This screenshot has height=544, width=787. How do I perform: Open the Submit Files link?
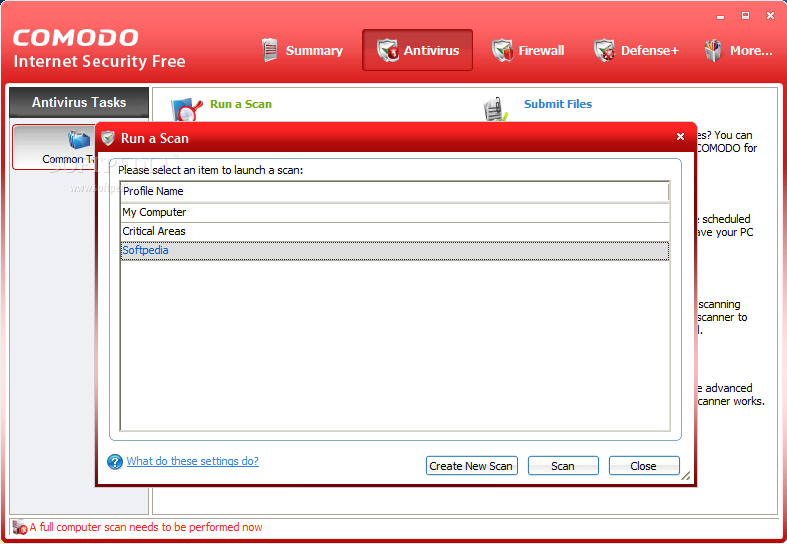(558, 104)
